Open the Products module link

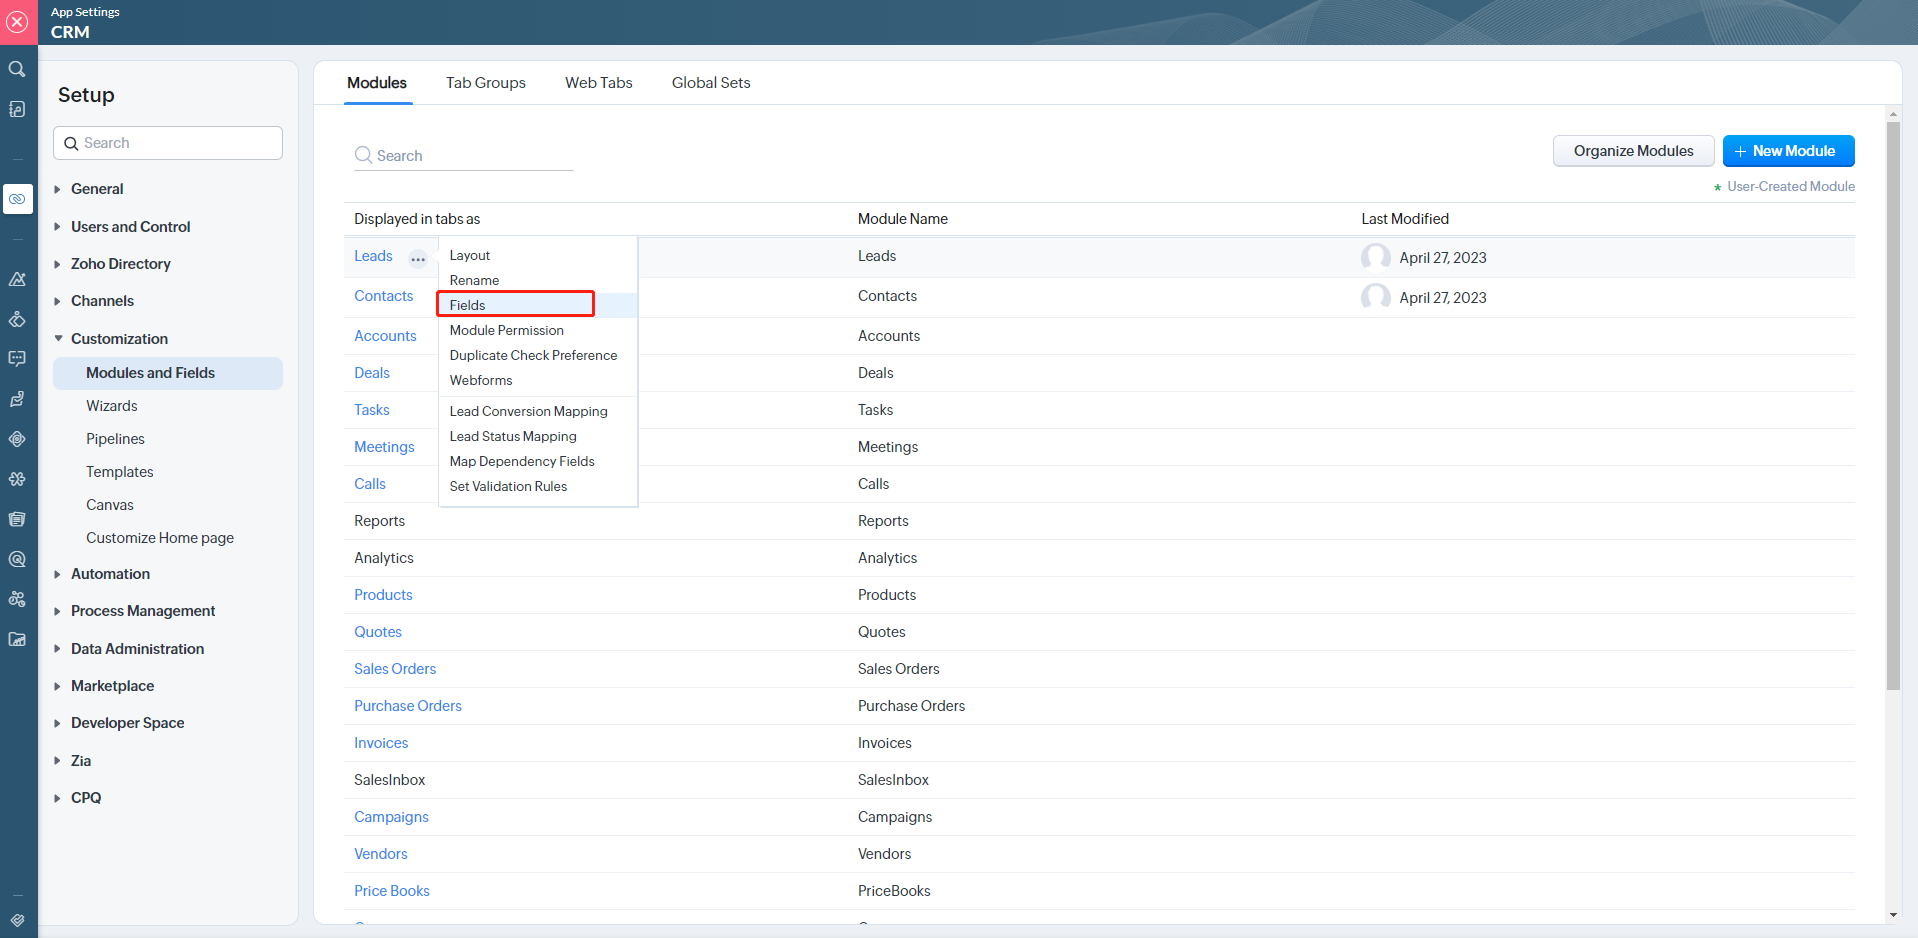tap(383, 595)
